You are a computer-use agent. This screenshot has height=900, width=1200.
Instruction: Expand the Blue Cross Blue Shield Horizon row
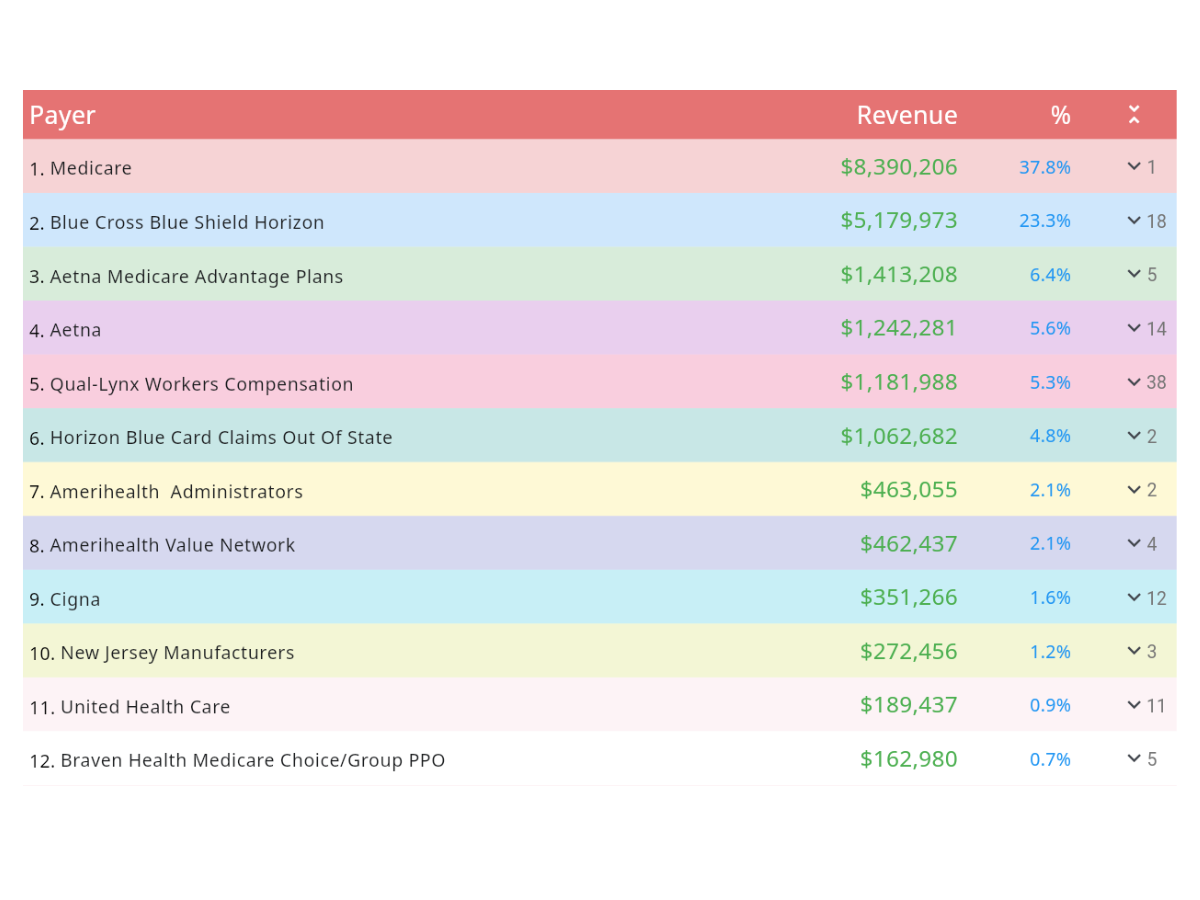(1134, 221)
